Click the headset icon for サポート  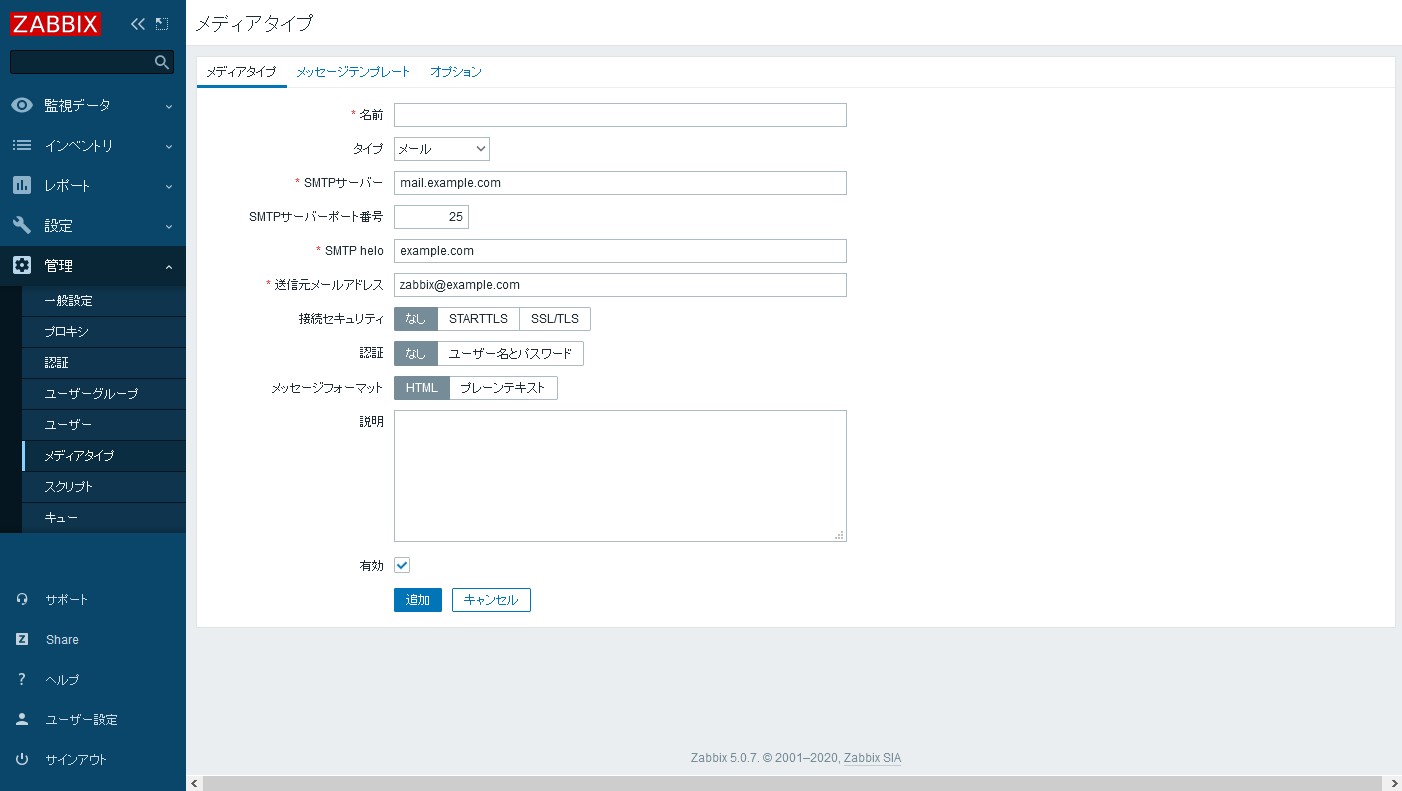tap(22, 599)
